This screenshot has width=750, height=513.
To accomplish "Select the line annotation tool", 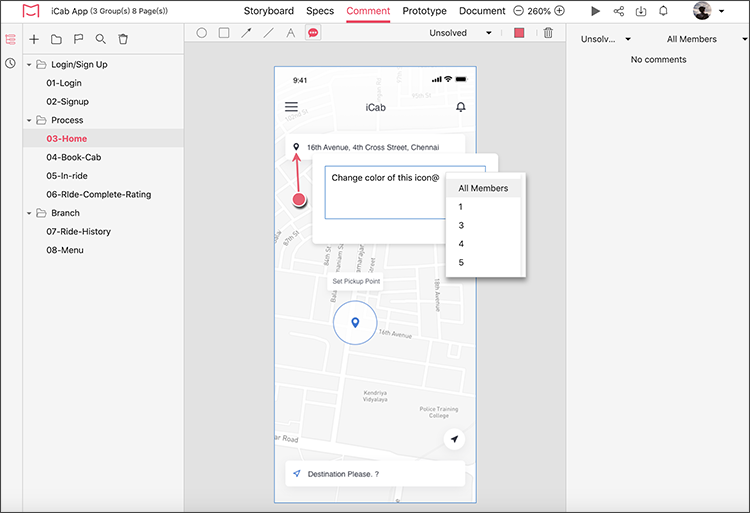I will click(x=269, y=33).
